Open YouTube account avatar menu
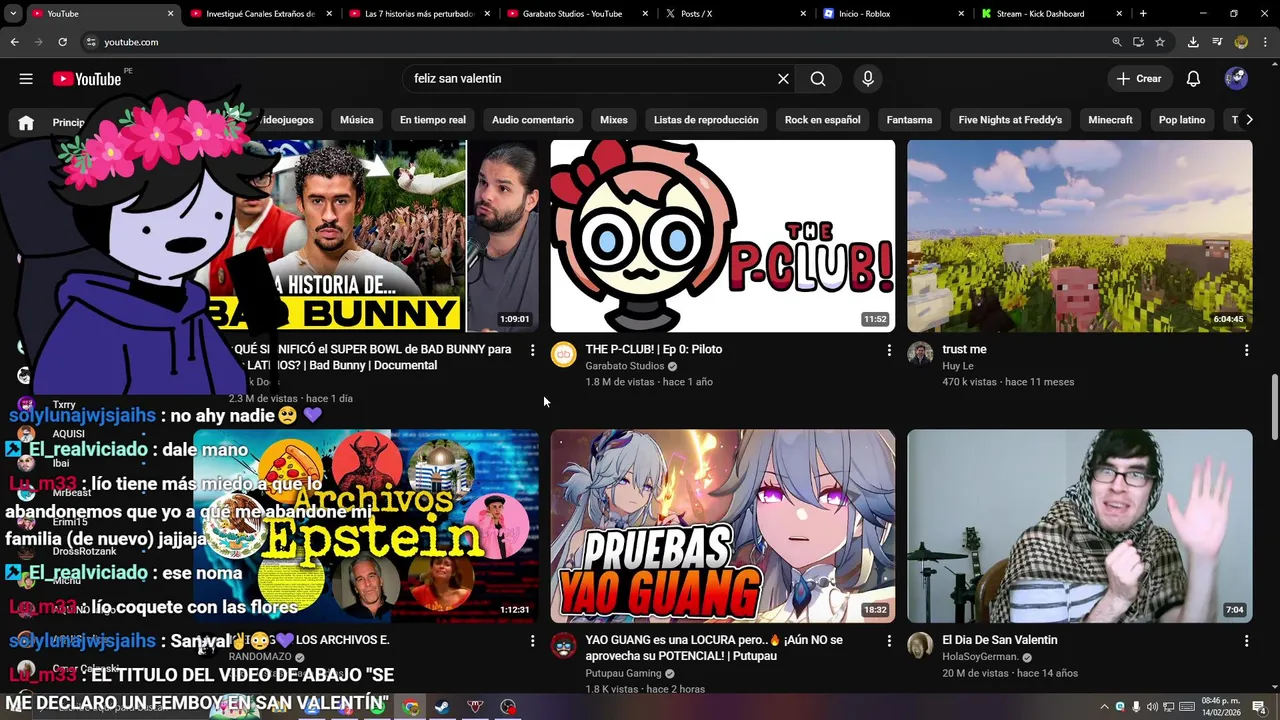This screenshot has width=1280, height=720. pos(1236,79)
